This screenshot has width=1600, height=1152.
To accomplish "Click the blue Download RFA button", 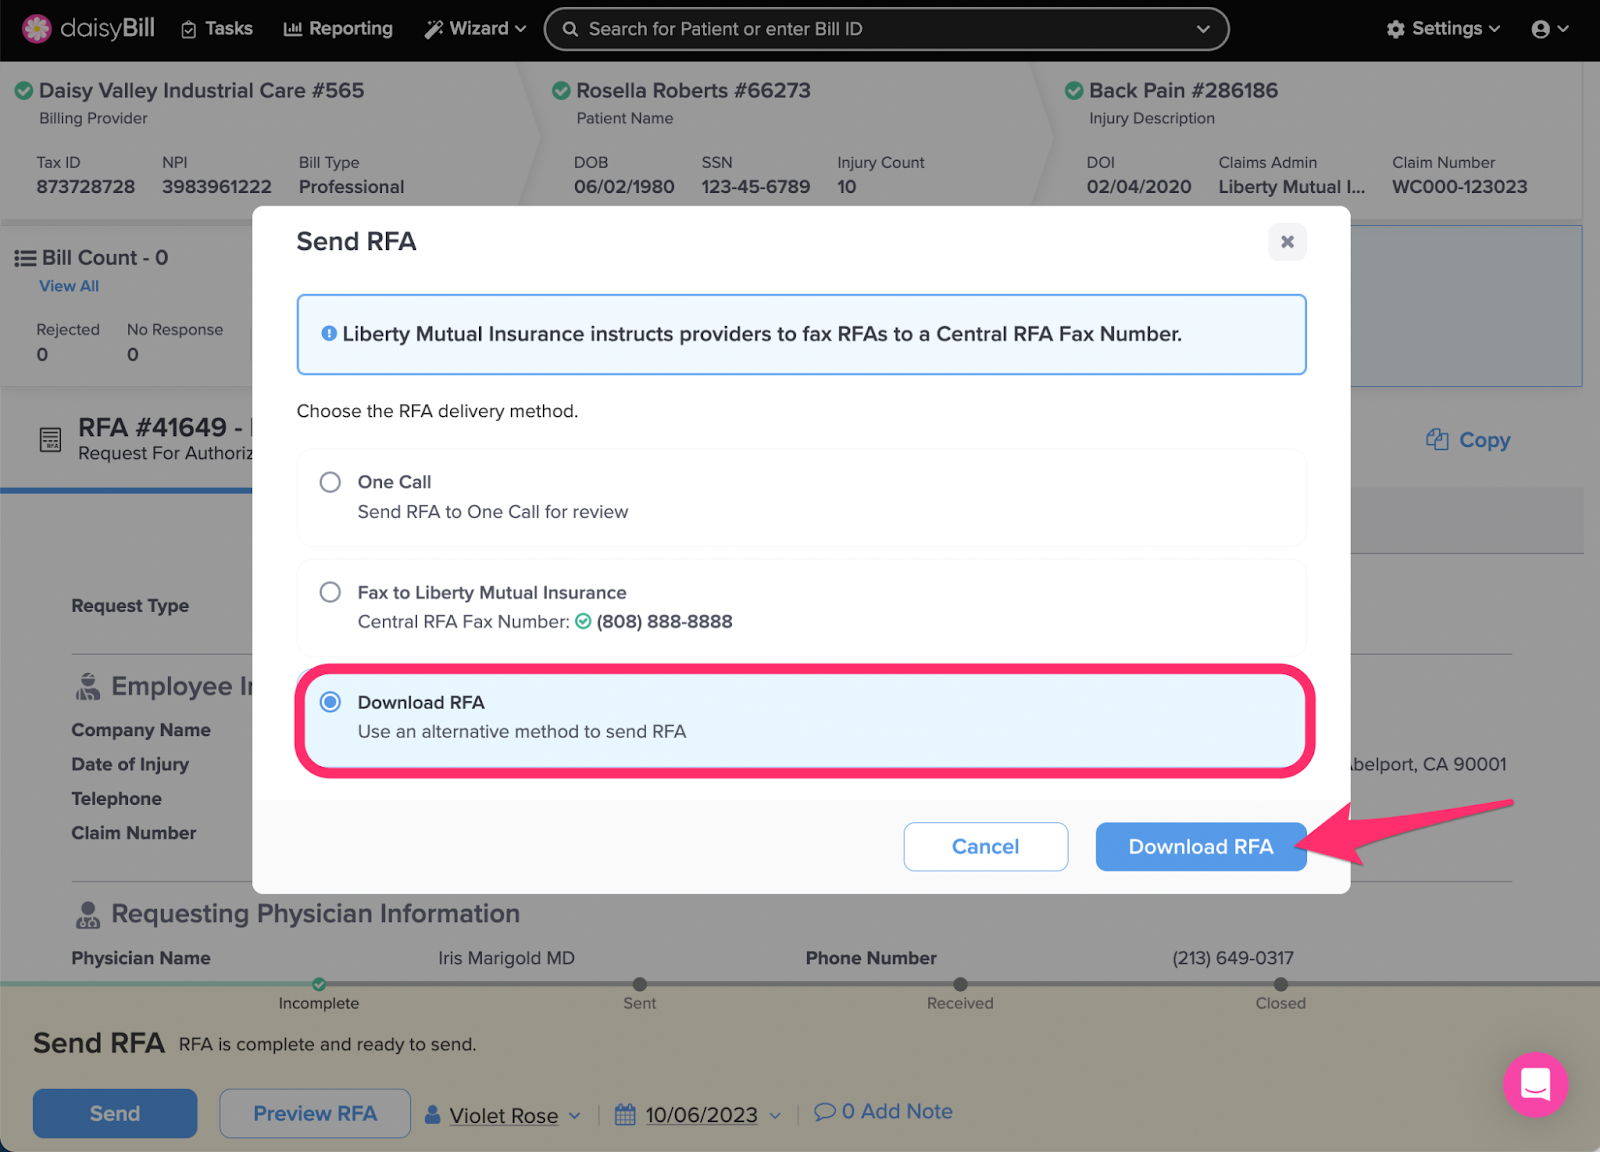I will click(x=1201, y=847).
